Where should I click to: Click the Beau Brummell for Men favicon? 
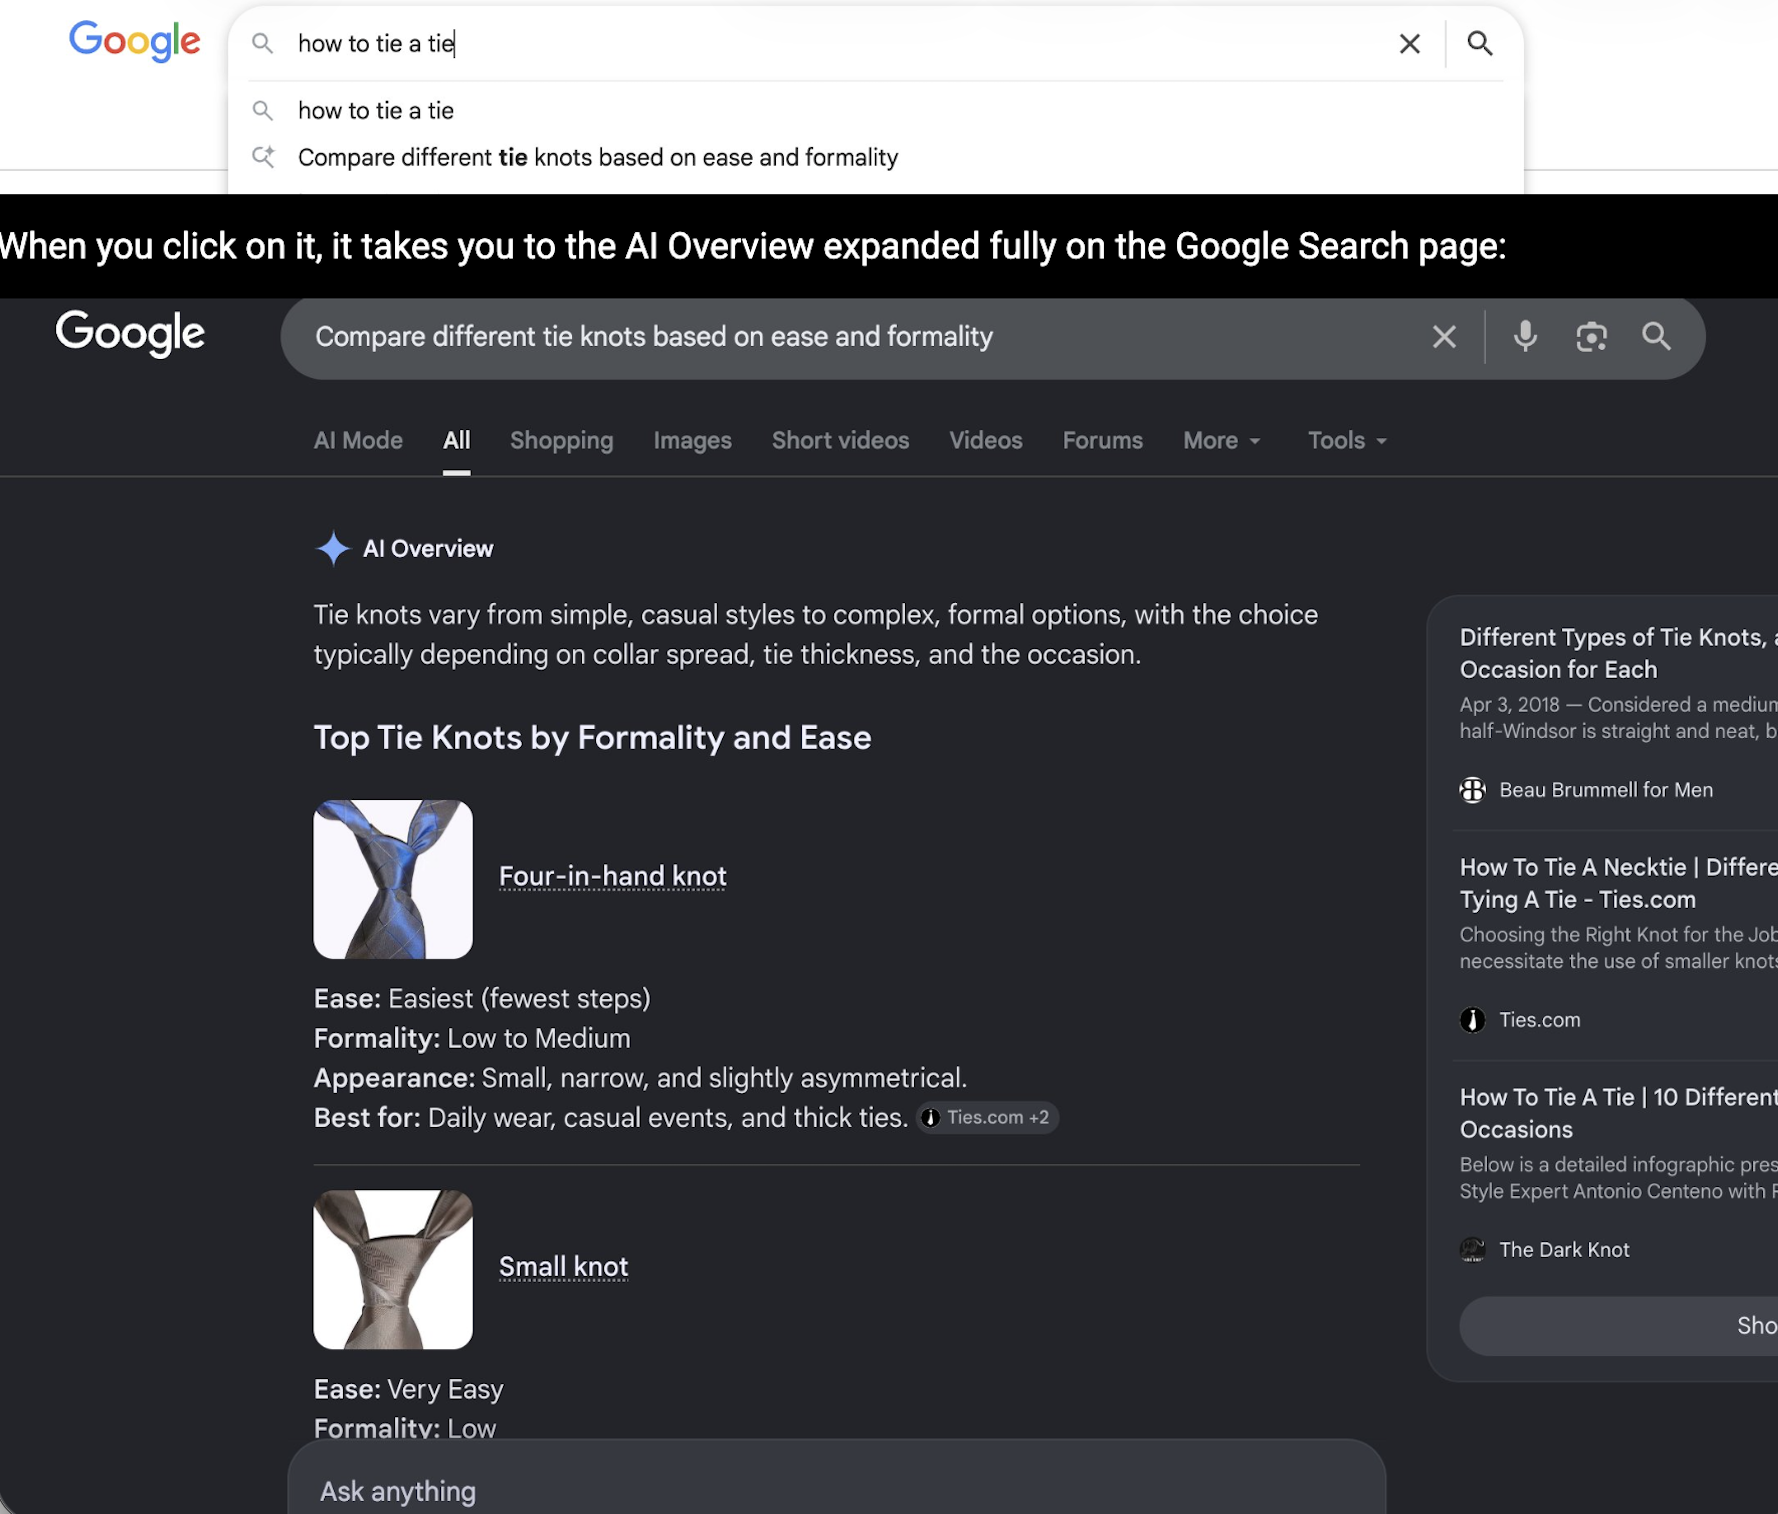(1473, 791)
